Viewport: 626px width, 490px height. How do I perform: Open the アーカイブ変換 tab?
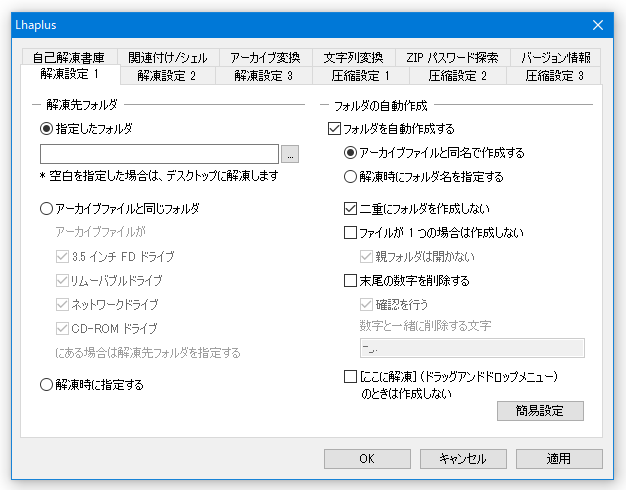265,58
